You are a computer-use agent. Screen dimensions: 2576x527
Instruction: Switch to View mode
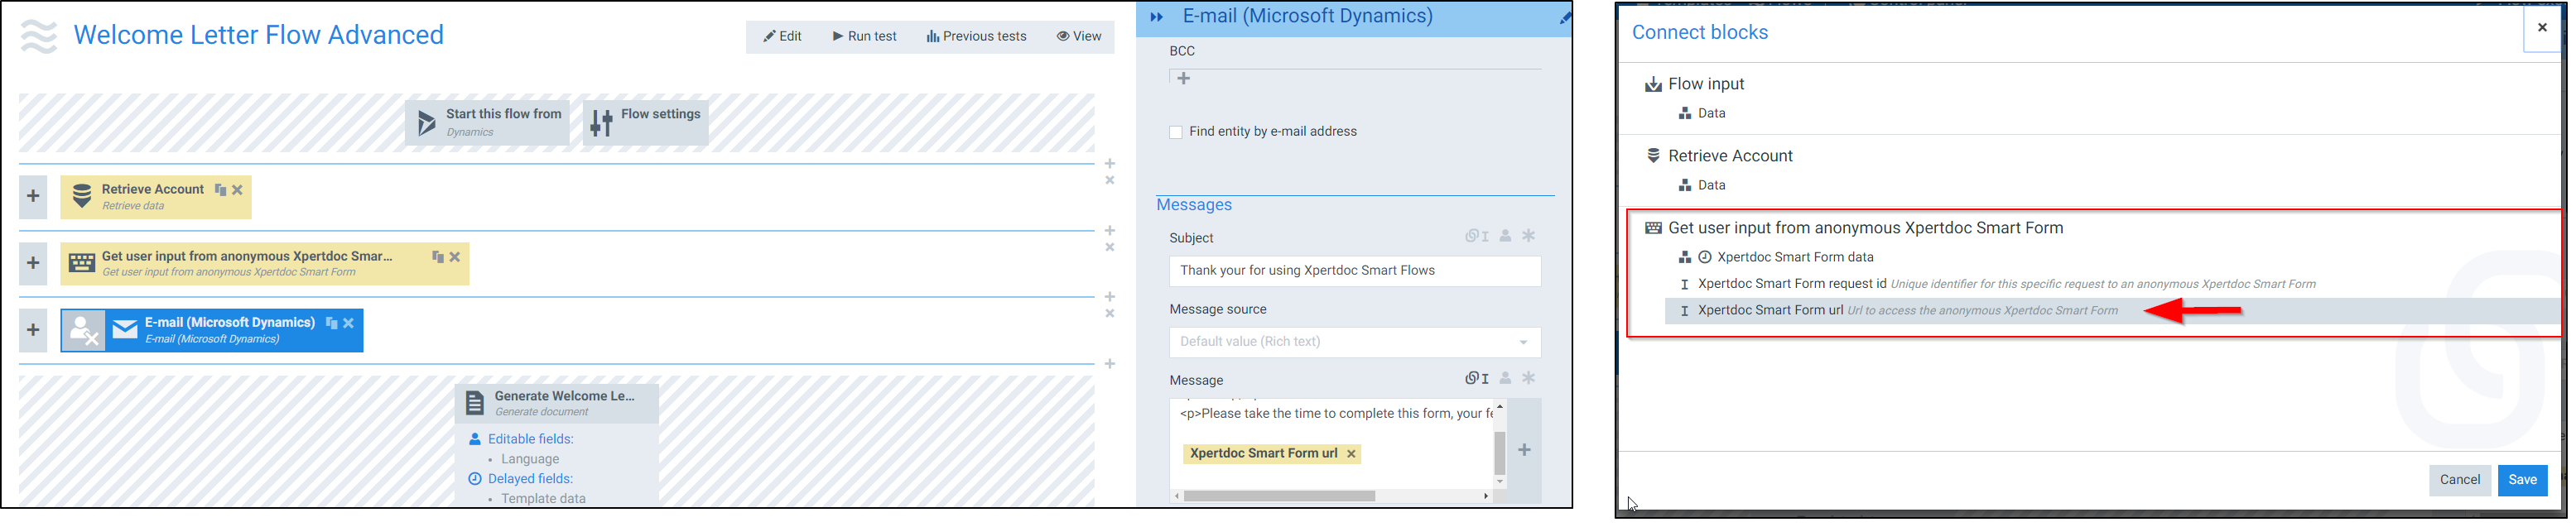click(1079, 37)
